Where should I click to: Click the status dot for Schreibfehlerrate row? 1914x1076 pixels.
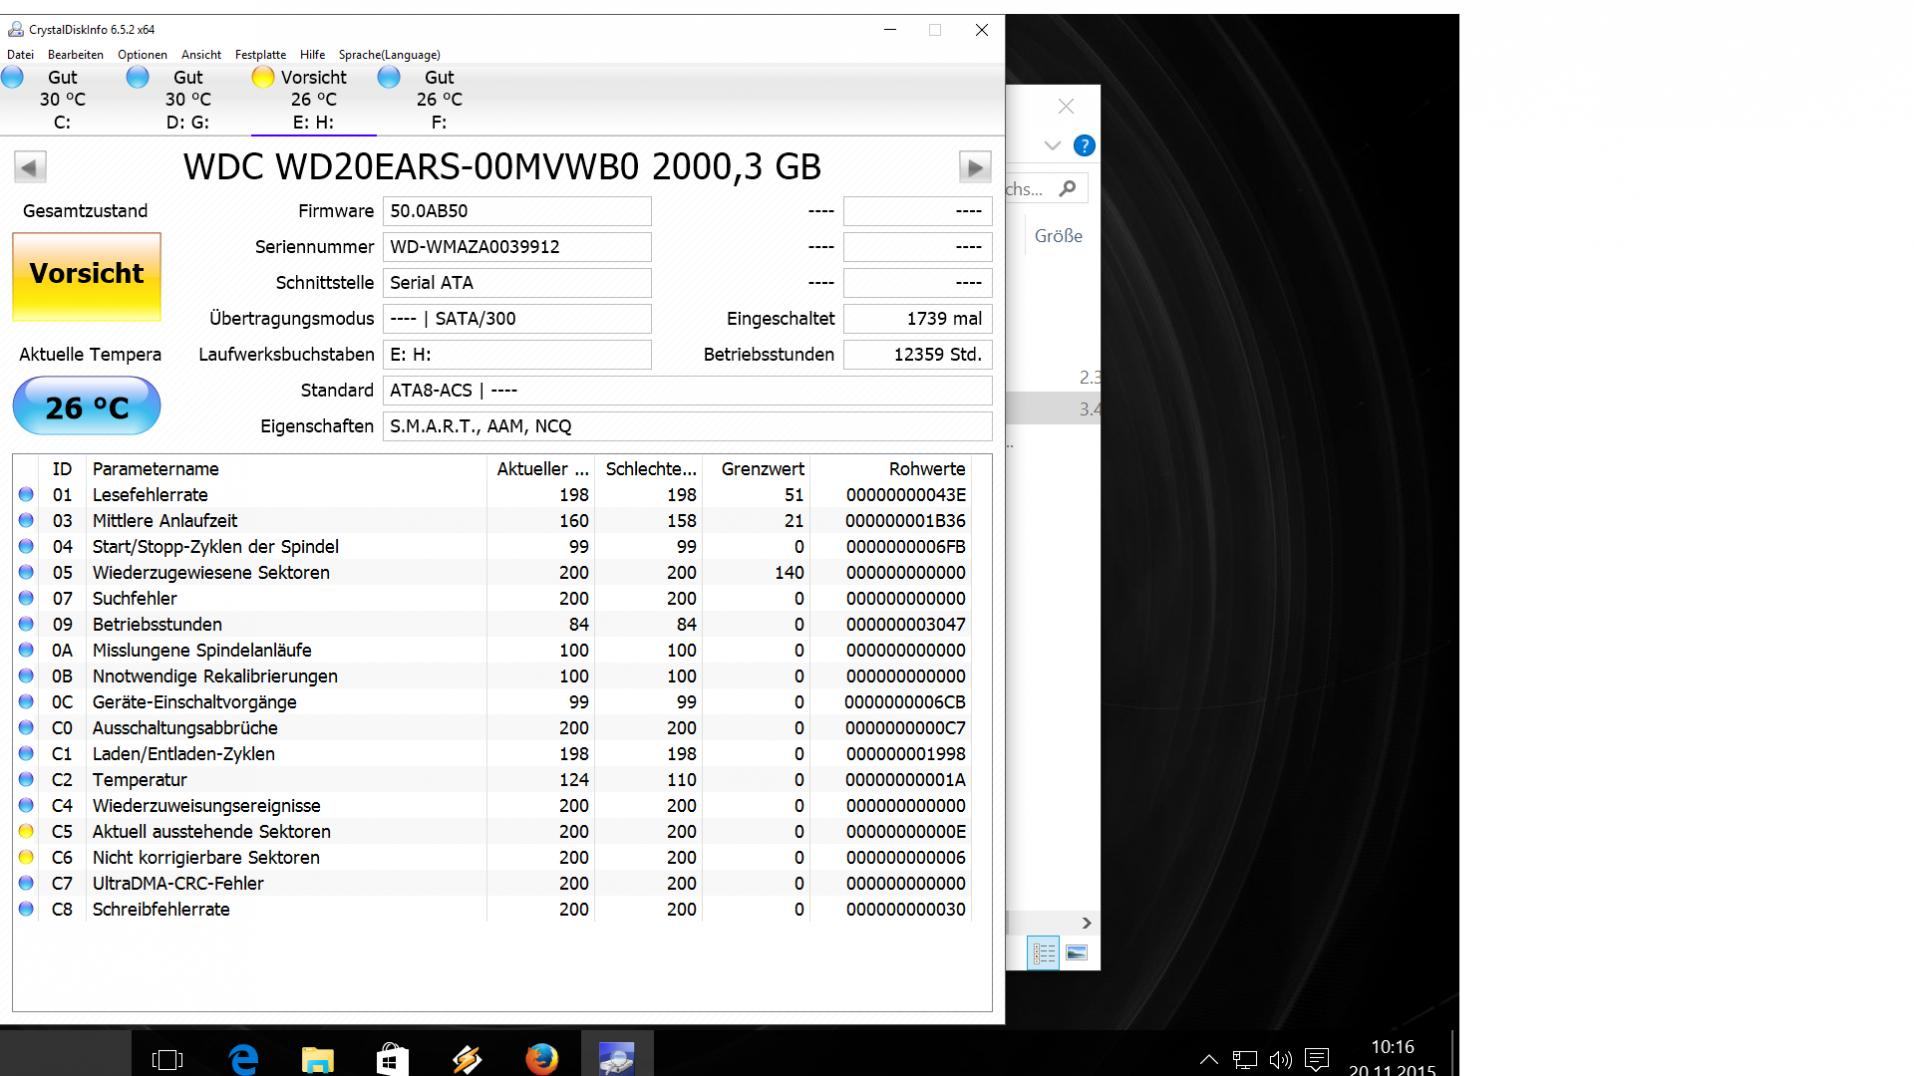coord(26,910)
